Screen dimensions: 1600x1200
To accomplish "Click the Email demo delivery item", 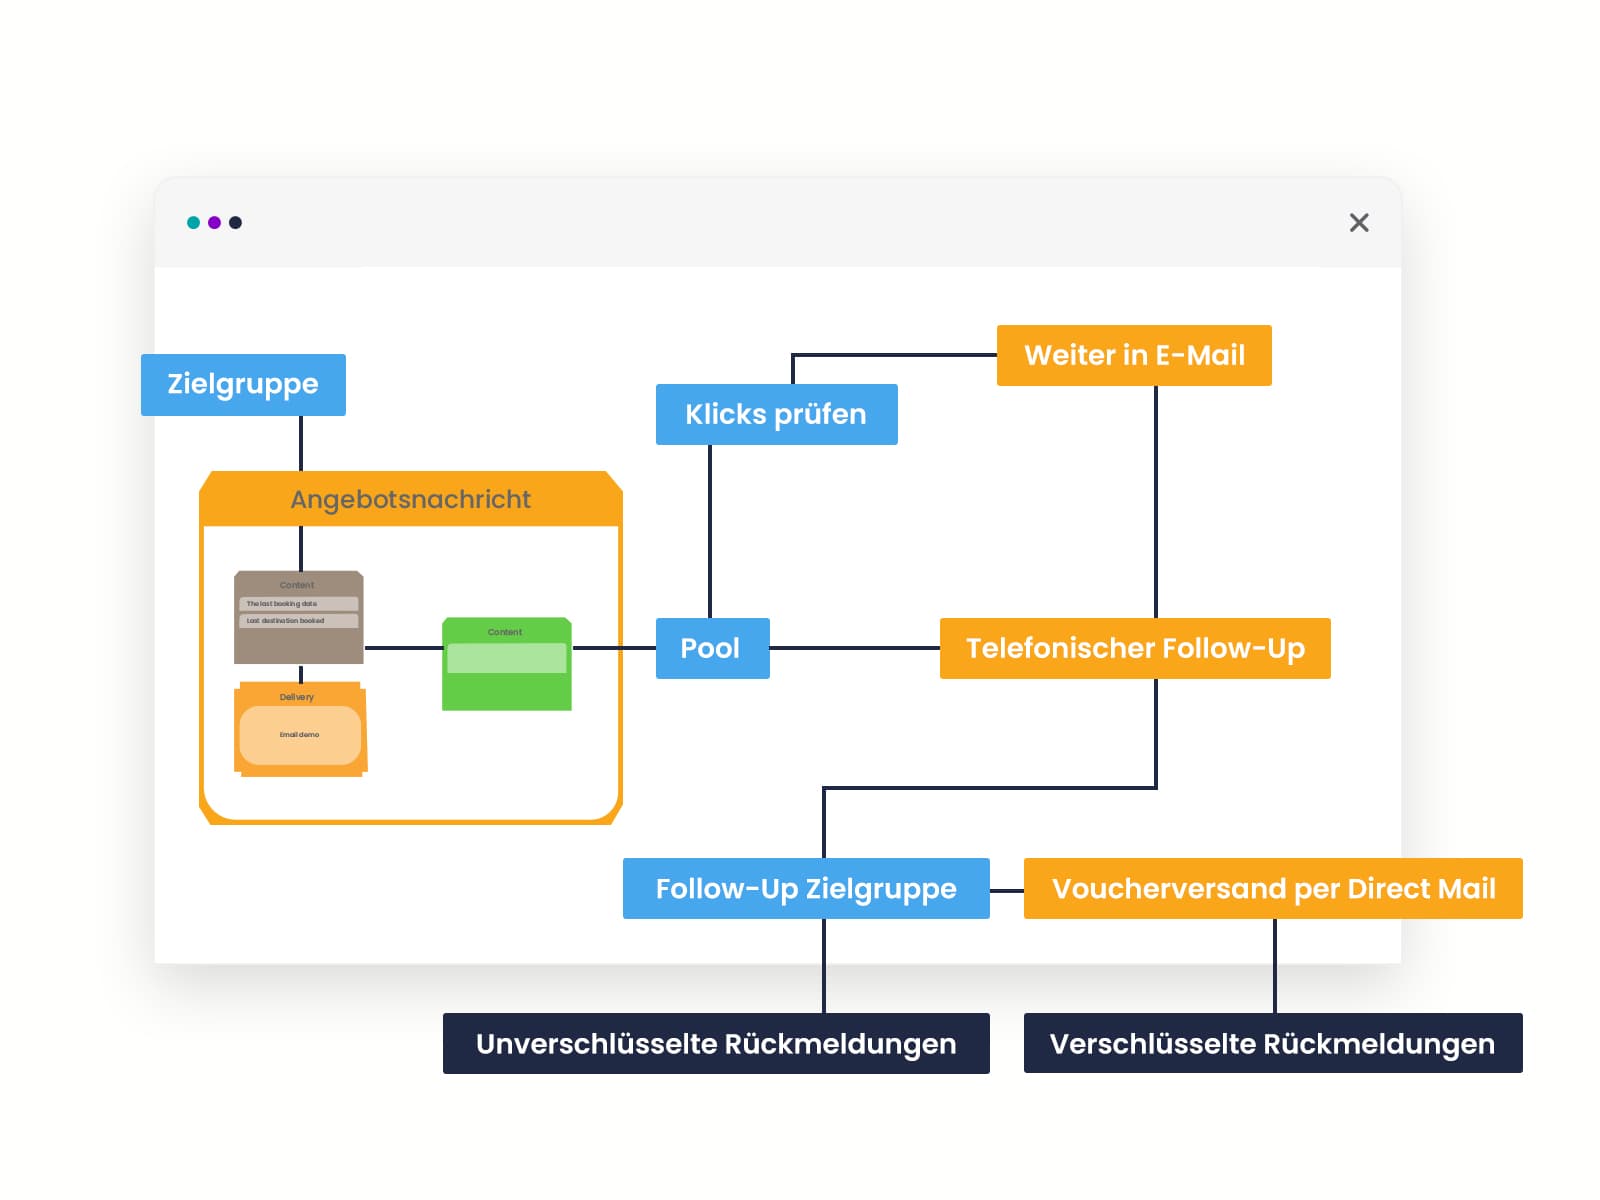I will click(300, 735).
